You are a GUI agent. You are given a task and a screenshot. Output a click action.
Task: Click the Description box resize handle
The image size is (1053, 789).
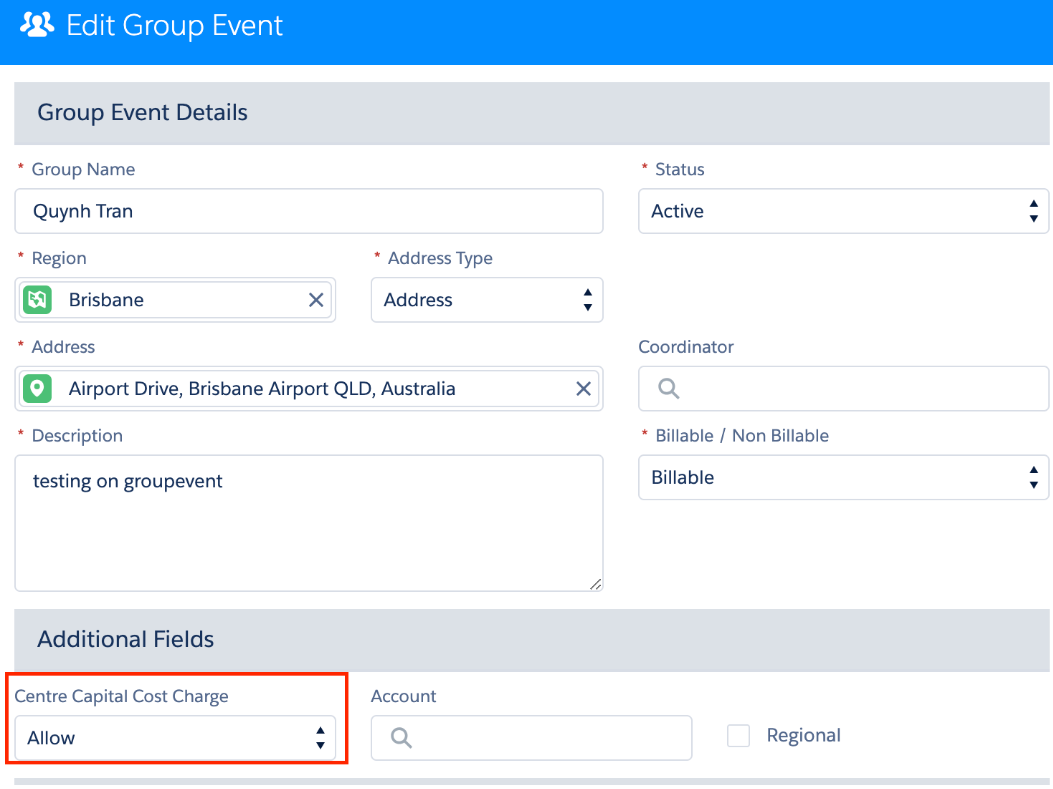[x=596, y=584]
